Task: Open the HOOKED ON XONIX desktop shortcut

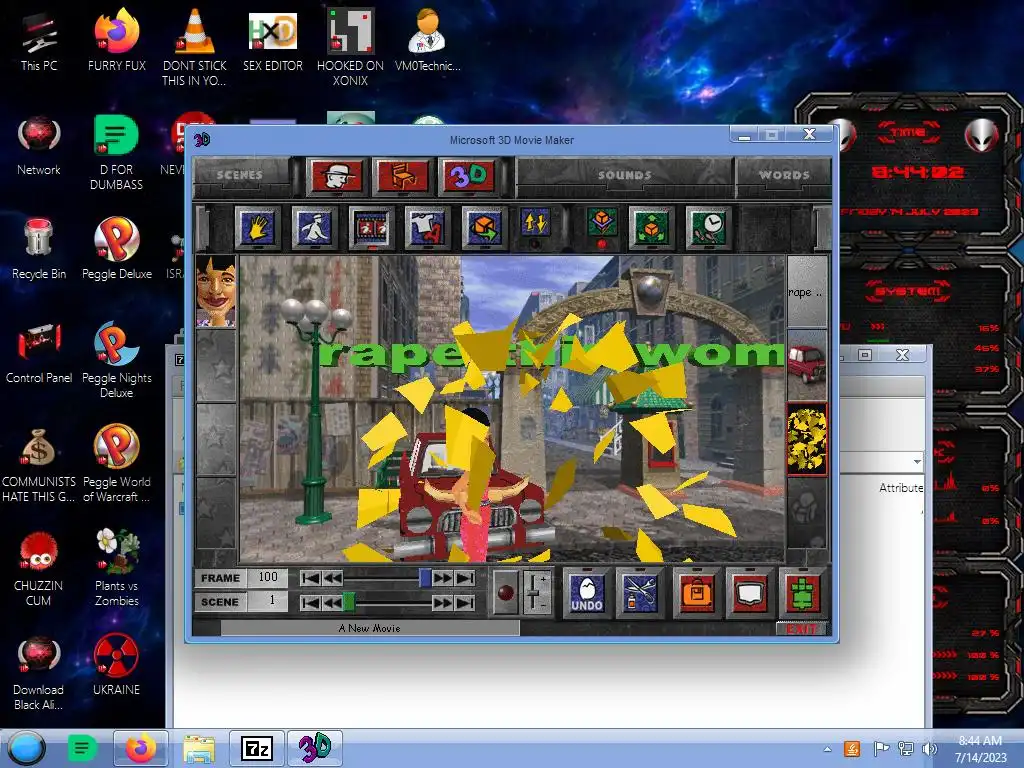Action: pos(350,48)
